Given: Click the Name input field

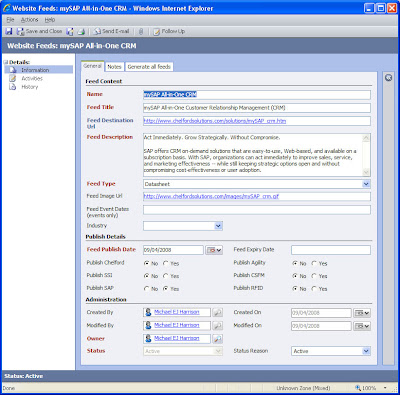Looking at the screenshot, I should pyautogui.click(x=257, y=95).
